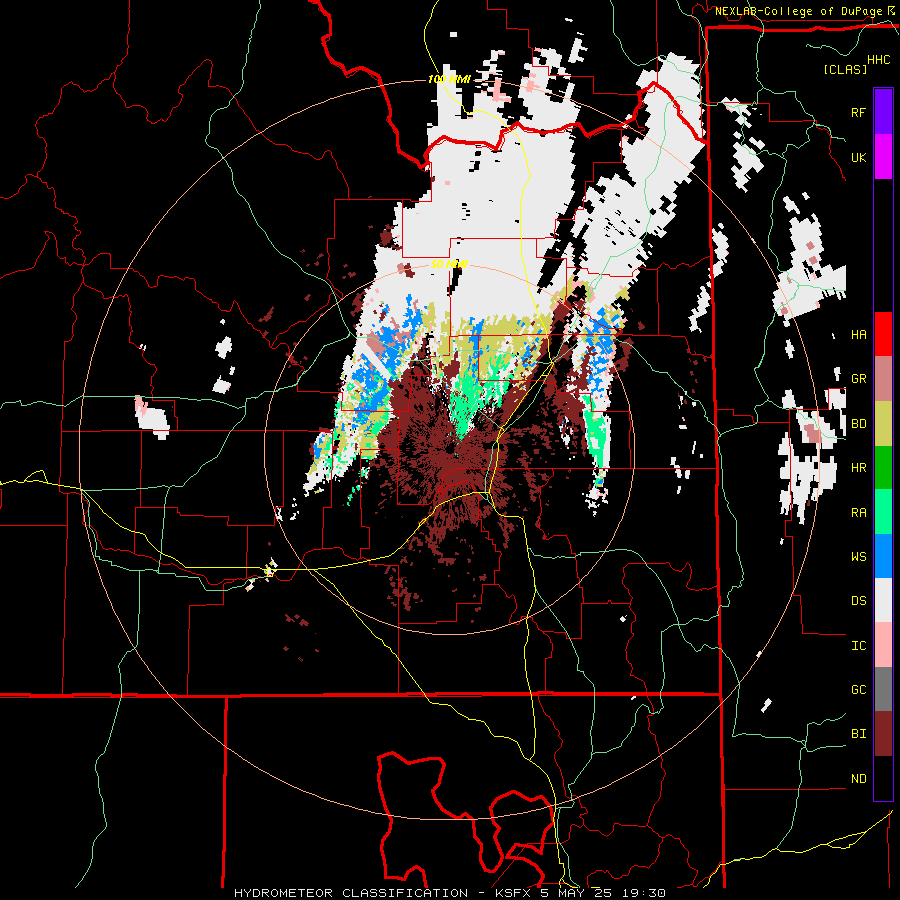Viewport: 900px width, 900px height.
Task: Click the GR legend label
Action: (858, 379)
